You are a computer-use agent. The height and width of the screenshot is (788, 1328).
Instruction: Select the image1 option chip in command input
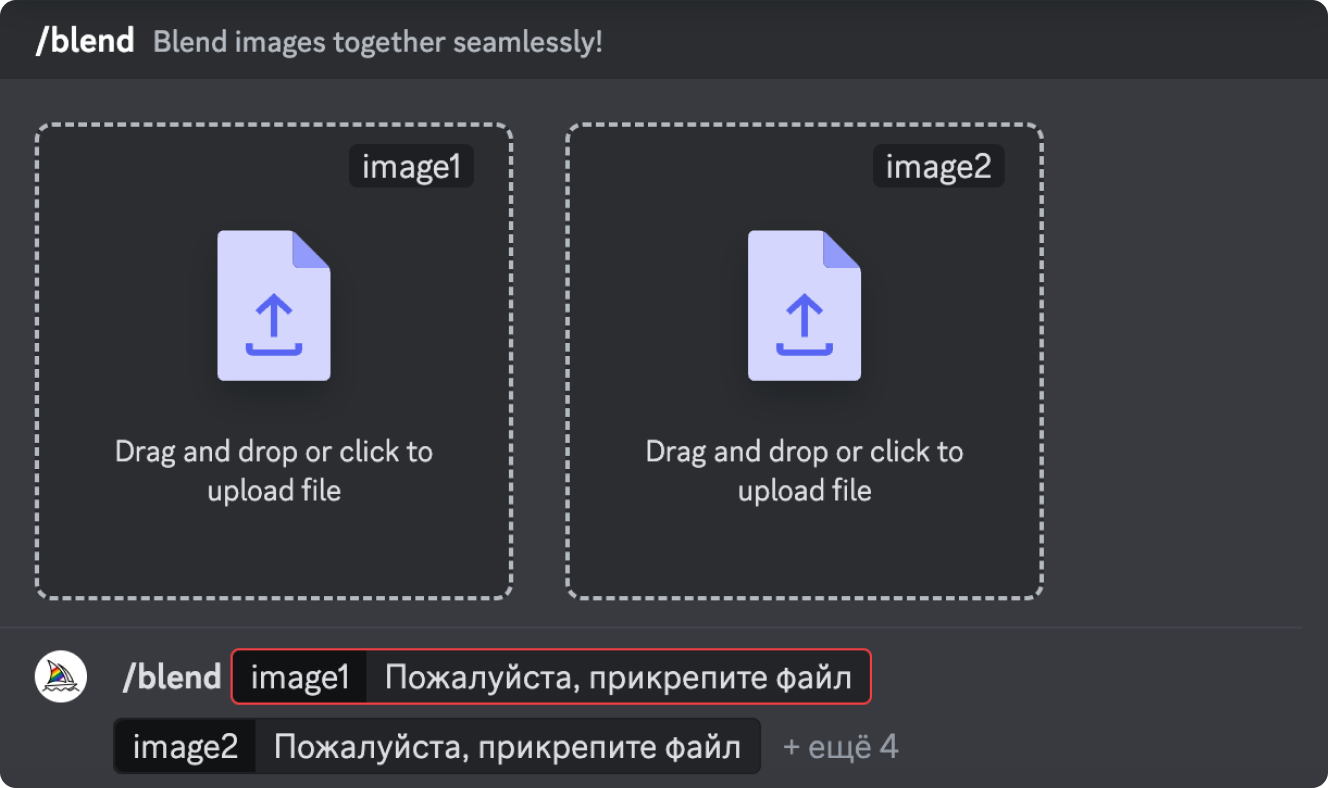pyautogui.click(x=300, y=678)
